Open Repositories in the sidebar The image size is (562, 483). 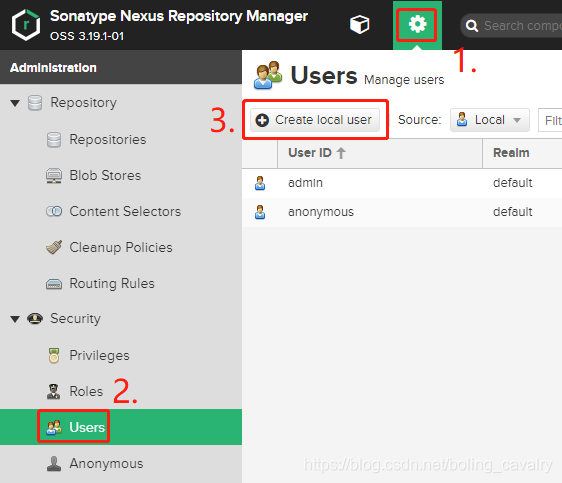[108, 139]
